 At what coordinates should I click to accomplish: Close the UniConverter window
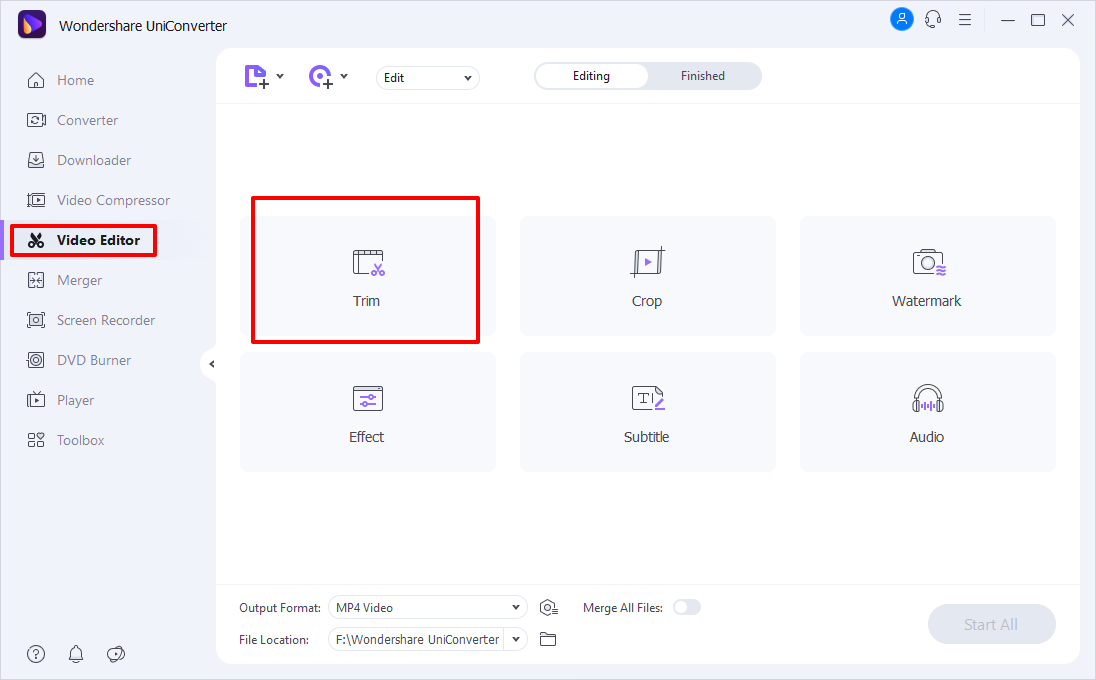tap(1068, 20)
